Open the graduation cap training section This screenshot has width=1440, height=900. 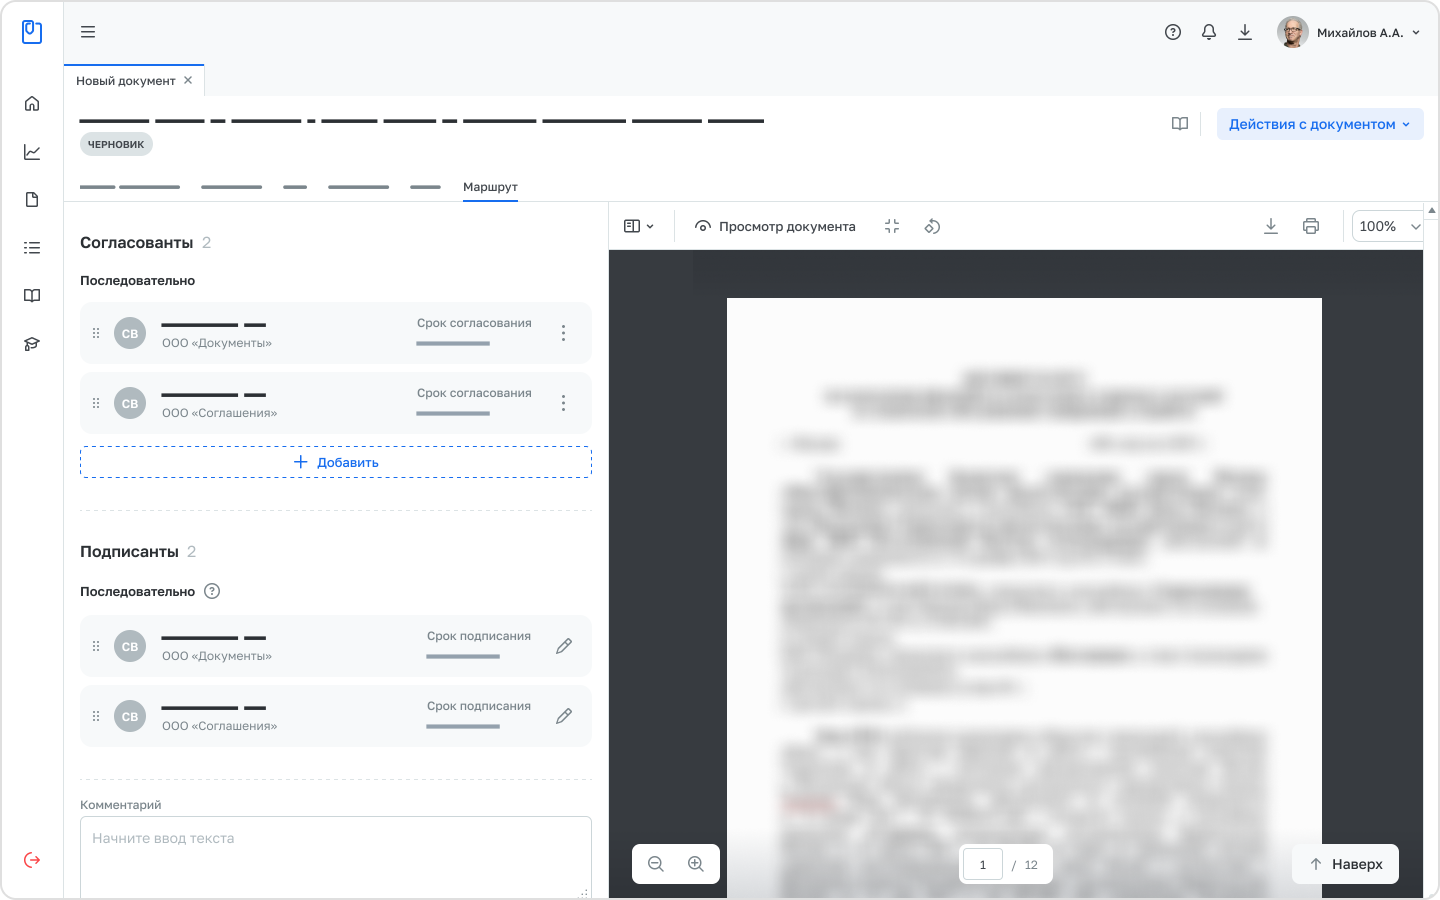[32, 344]
